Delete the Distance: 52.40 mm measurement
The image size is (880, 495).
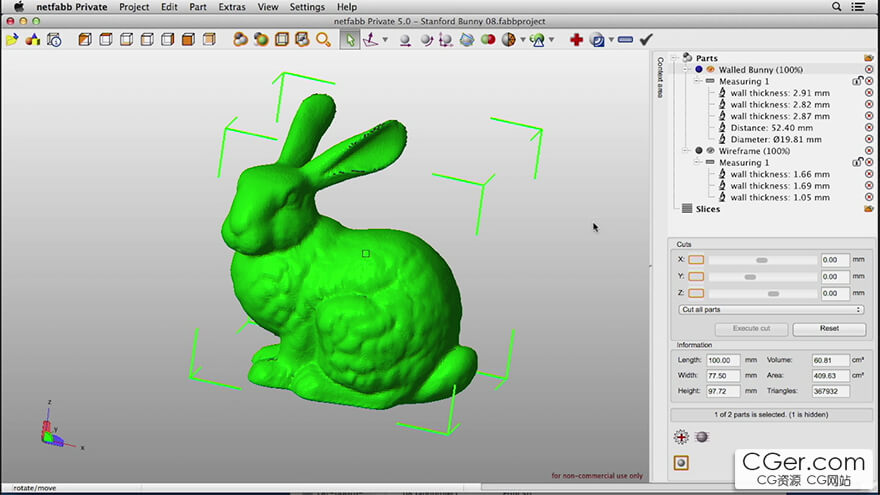click(869, 127)
